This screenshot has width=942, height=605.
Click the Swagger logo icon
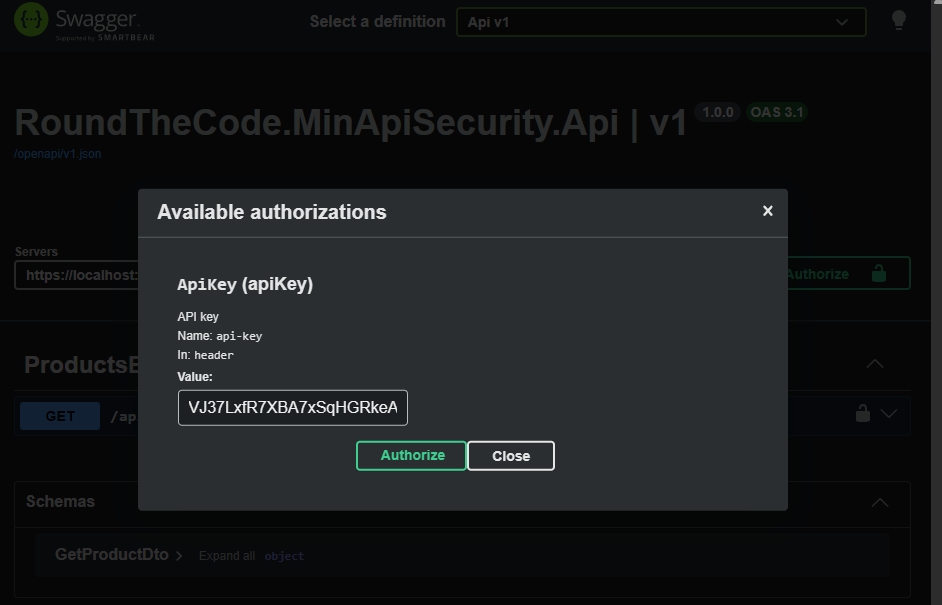[29, 19]
